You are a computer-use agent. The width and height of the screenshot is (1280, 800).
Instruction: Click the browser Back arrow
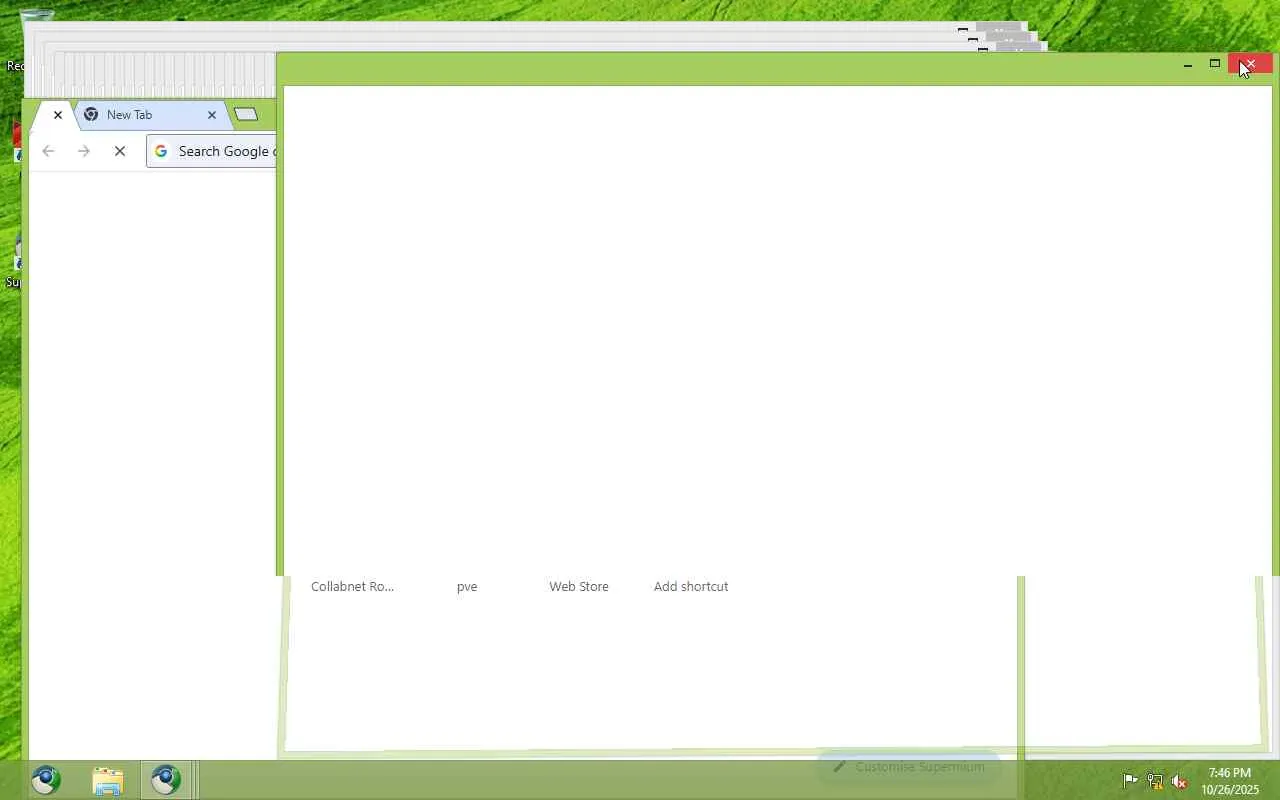tap(48, 151)
